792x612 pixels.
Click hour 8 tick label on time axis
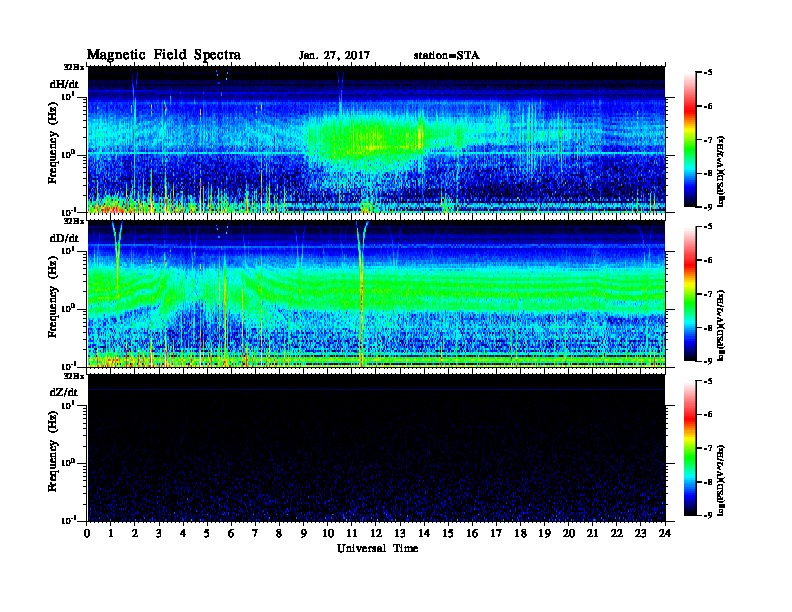279,533
